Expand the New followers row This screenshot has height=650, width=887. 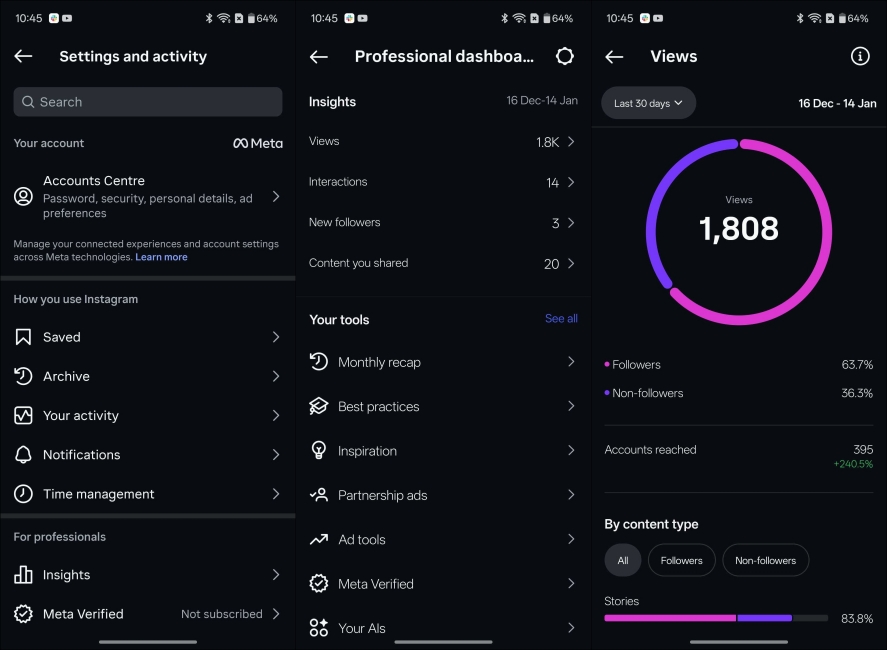[444, 222]
